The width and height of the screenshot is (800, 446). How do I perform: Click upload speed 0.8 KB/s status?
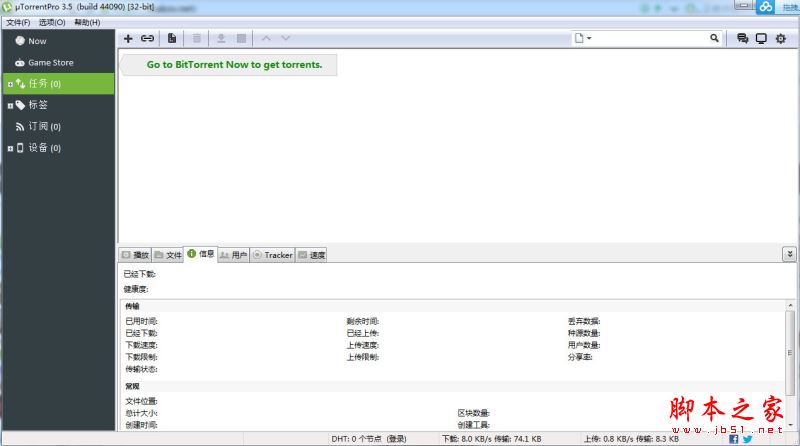(631, 439)
